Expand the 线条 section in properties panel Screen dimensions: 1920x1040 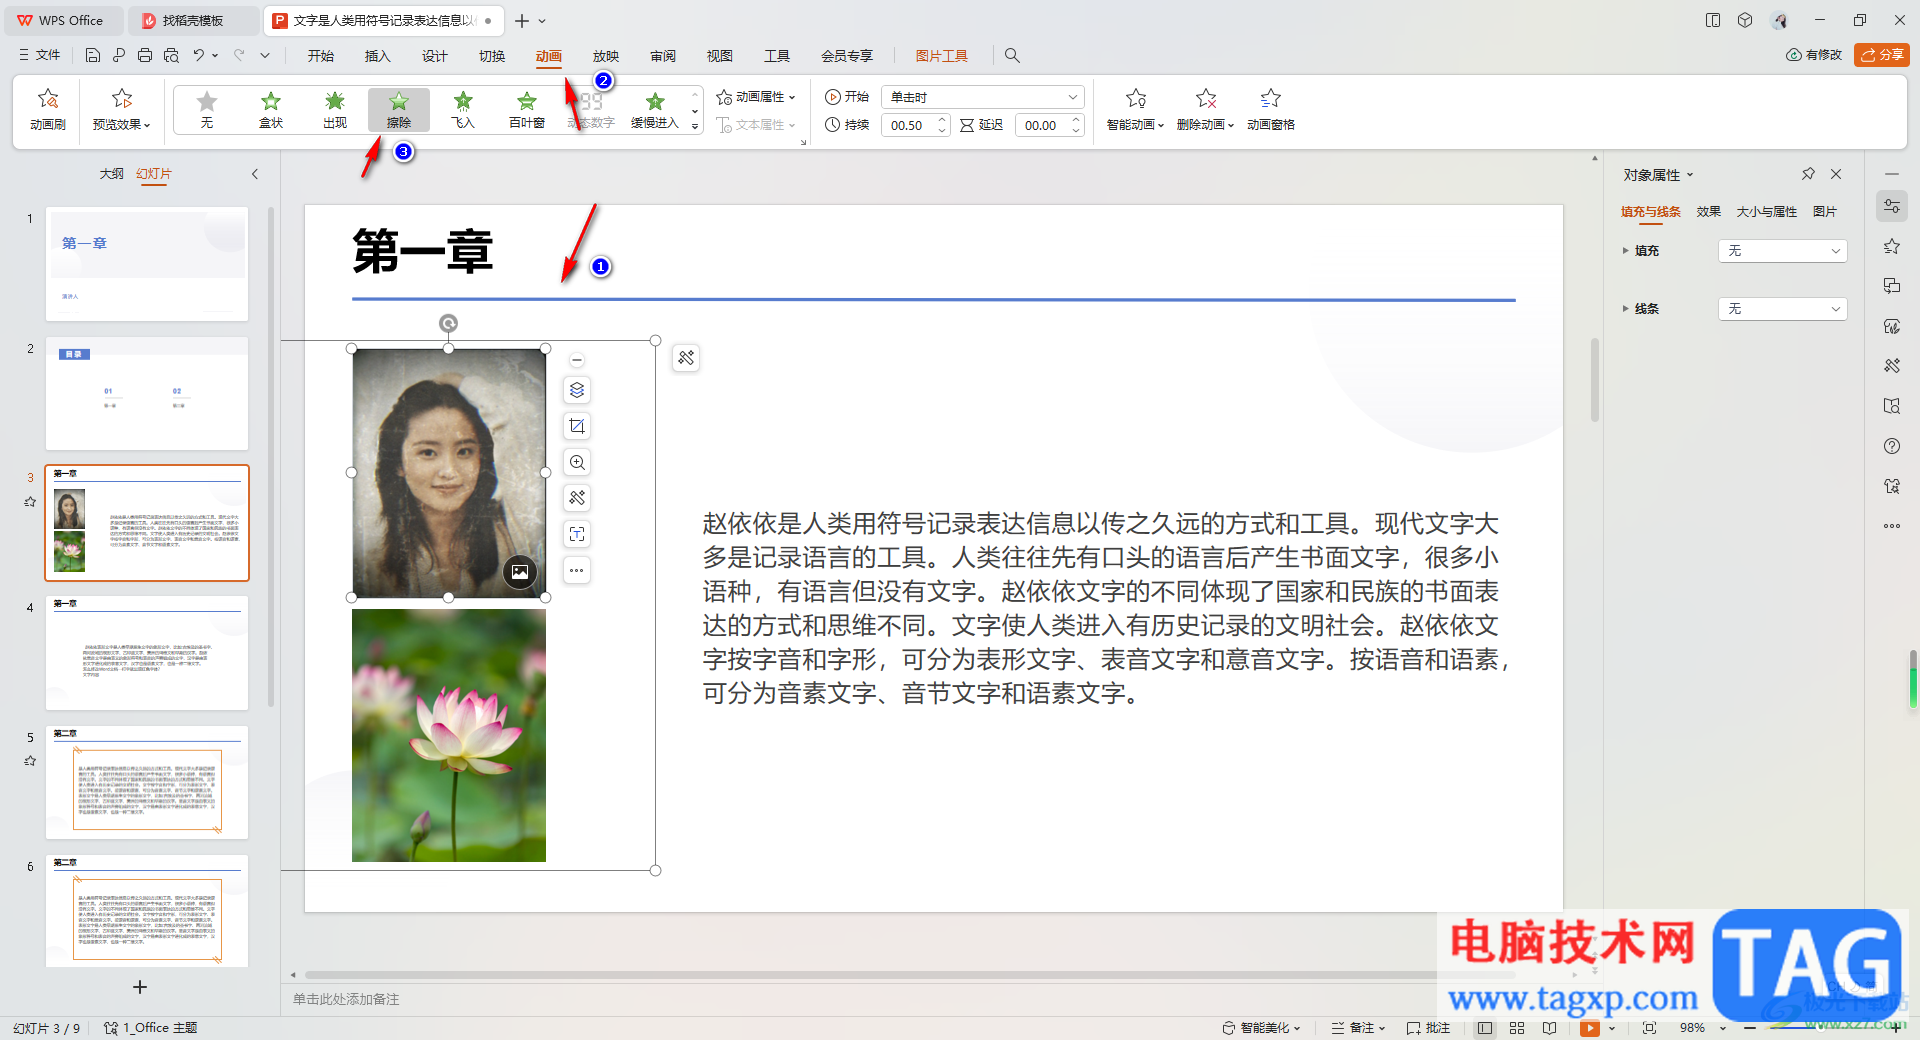tap(1626, 309)
